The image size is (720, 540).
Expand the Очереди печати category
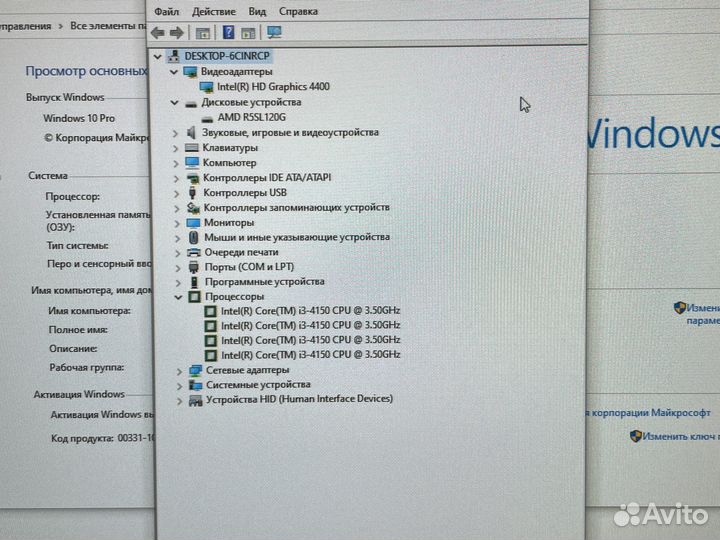[178, 253]
